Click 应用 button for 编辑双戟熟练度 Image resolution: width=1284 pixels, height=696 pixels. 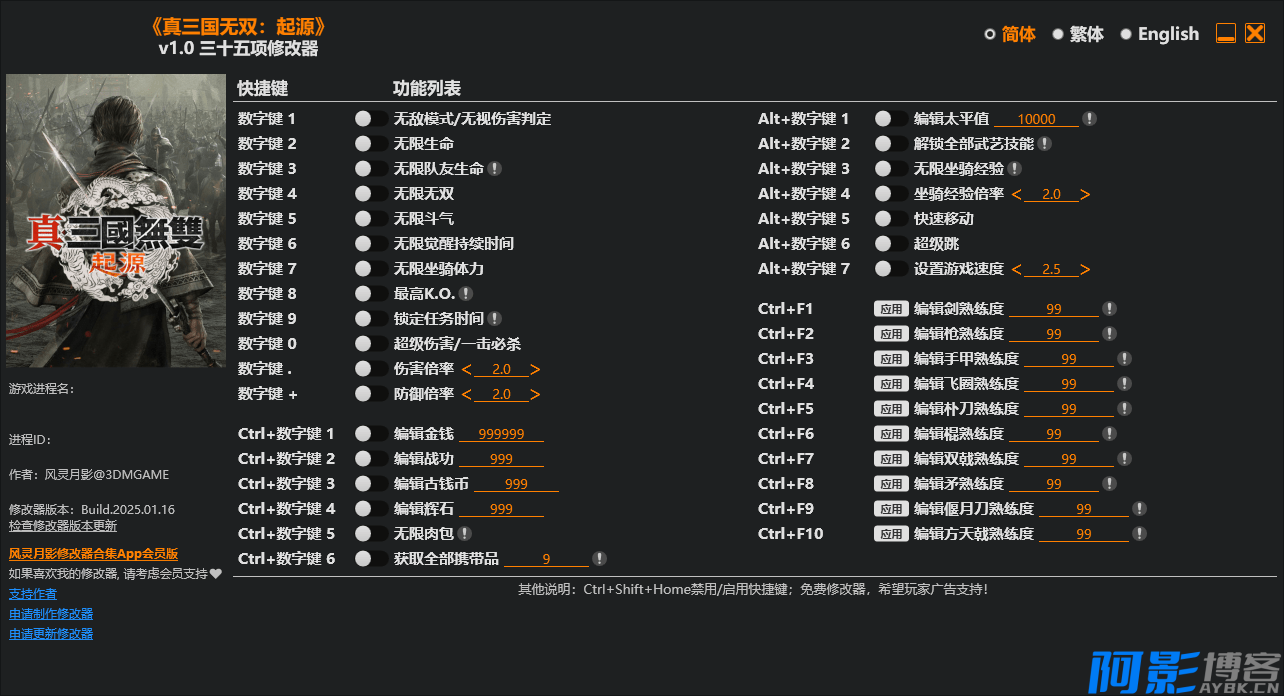click(x=891, y=459)
